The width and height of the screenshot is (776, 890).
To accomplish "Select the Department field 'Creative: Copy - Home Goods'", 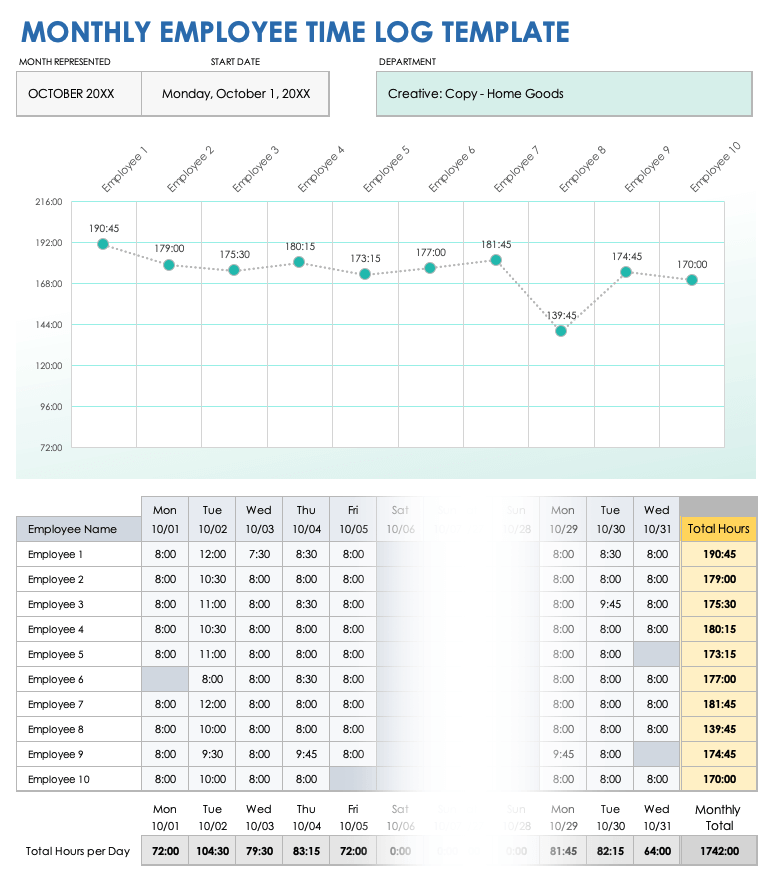I will coord(563,94).
